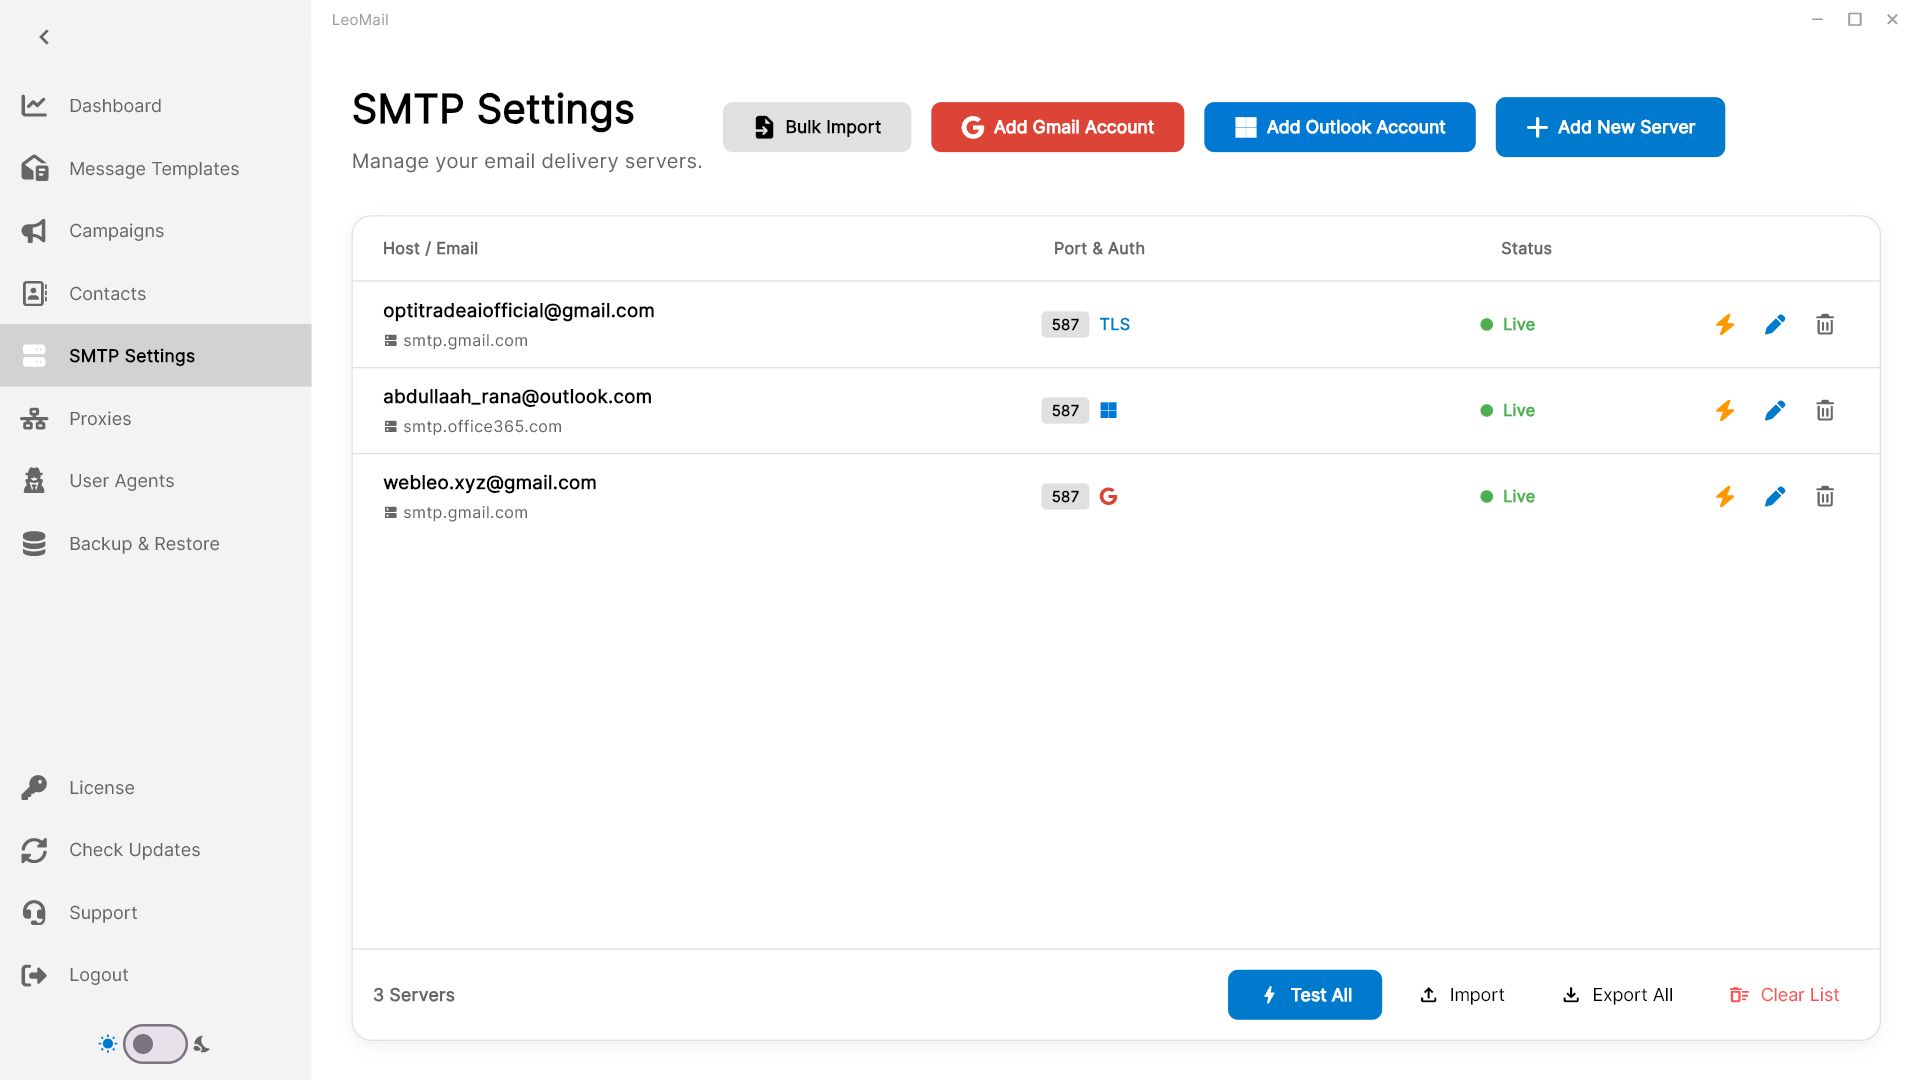Click the Contacts address book icon
The height and width of the screenshot is (1080, 1920).
[34, 293]
